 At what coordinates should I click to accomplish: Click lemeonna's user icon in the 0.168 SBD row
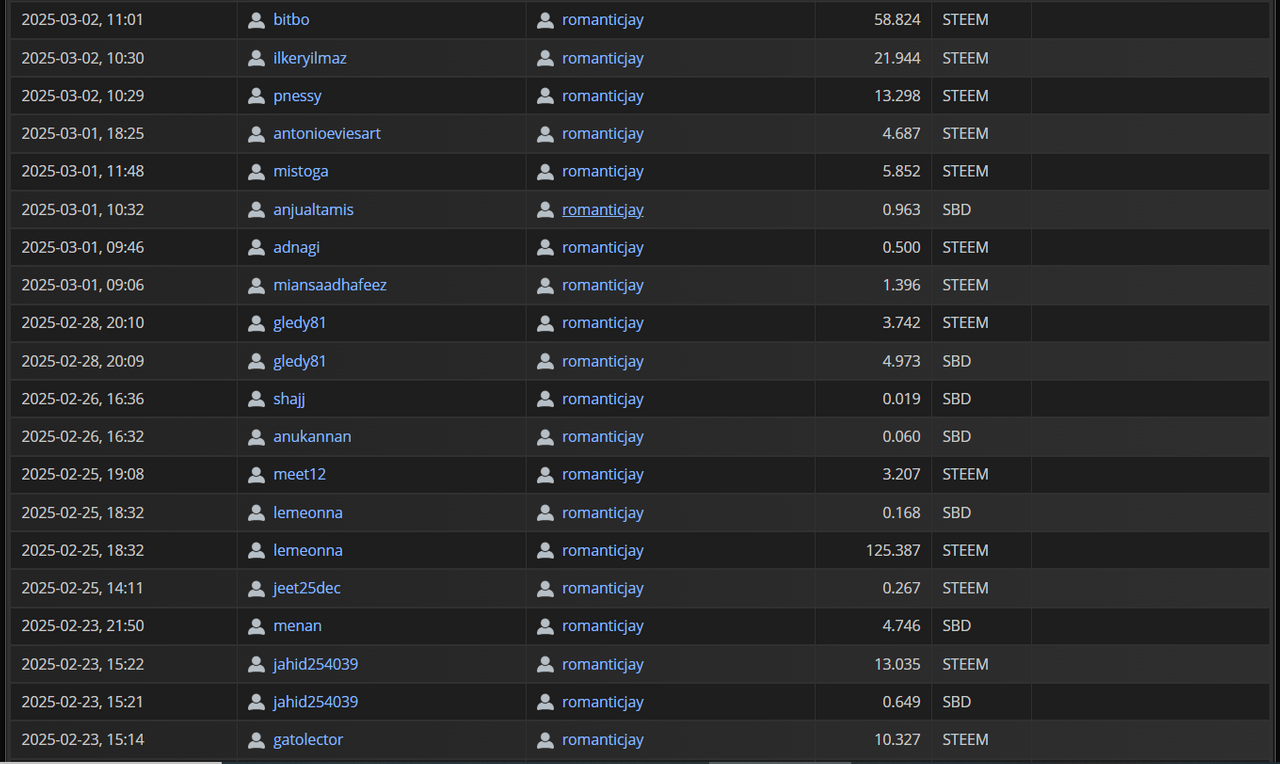coord(256,512)
